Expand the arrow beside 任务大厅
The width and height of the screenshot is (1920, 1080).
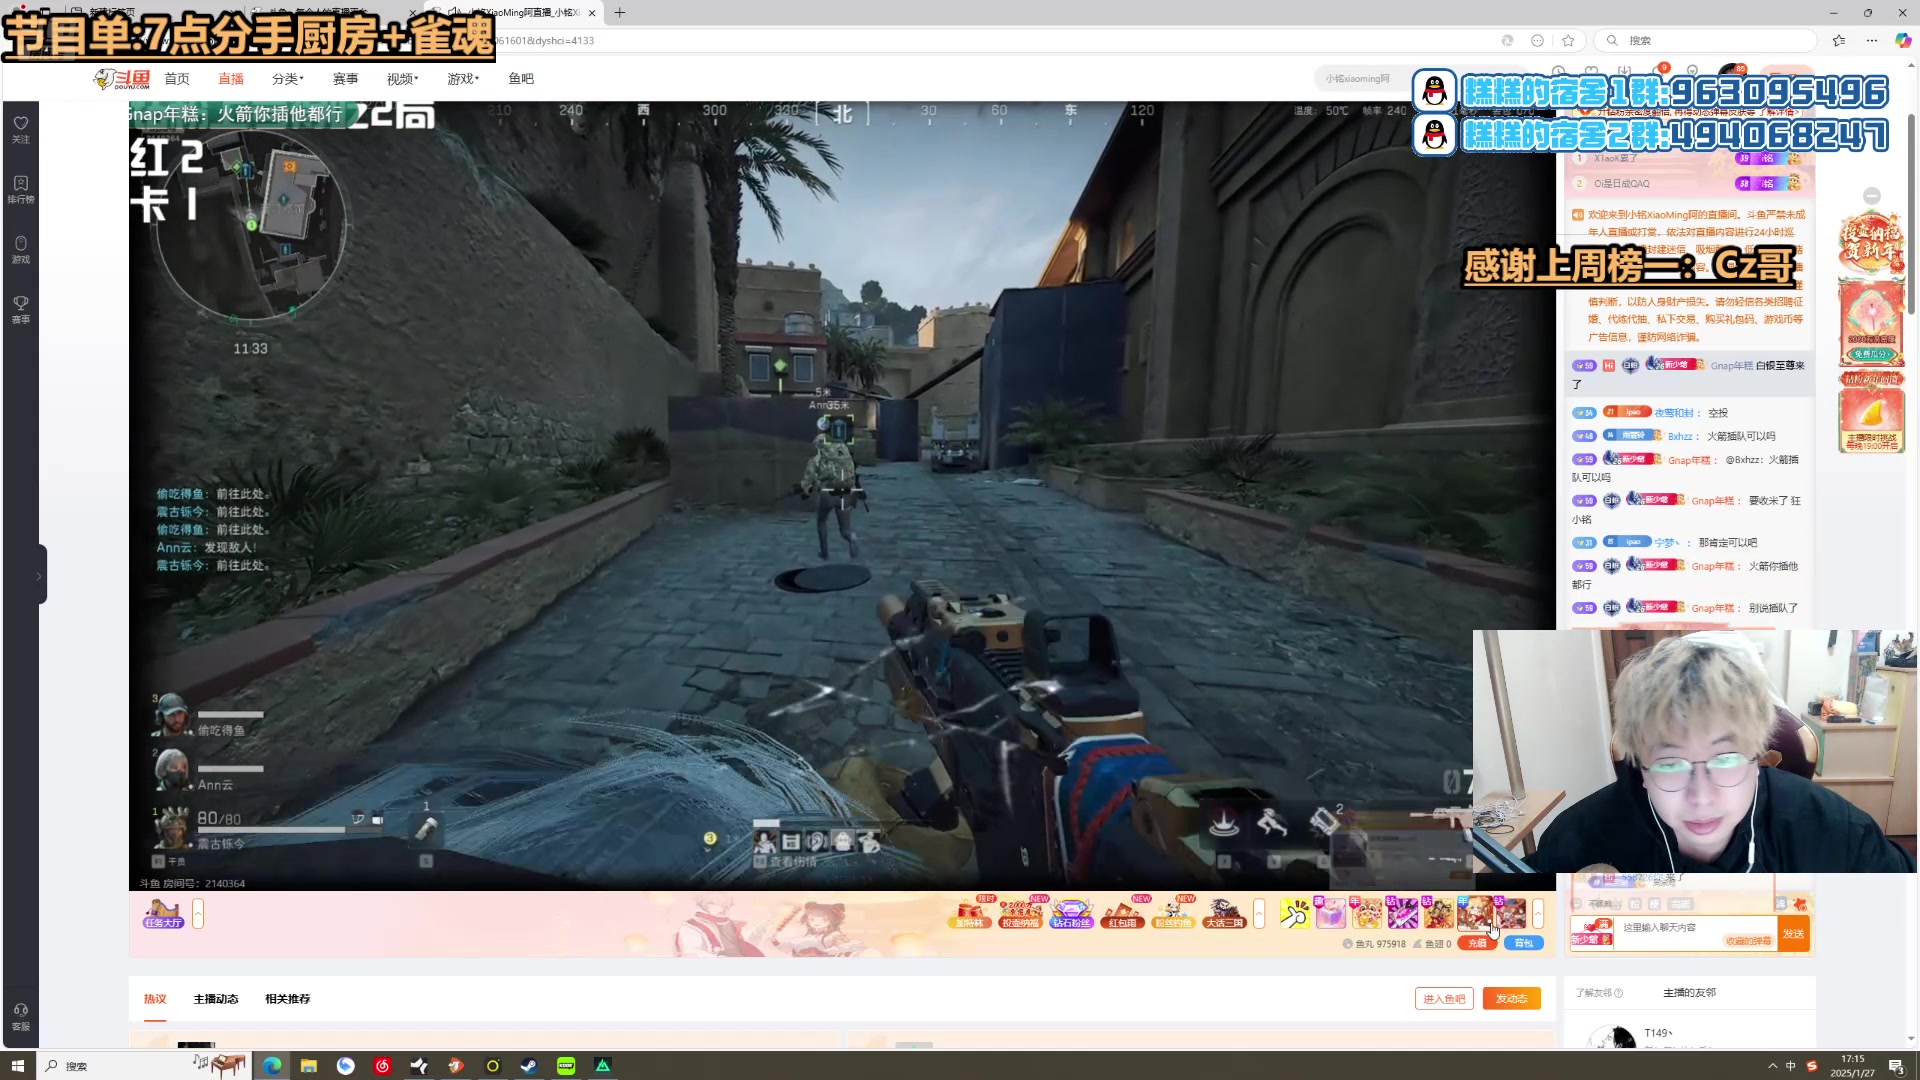[x=198, y=913]
